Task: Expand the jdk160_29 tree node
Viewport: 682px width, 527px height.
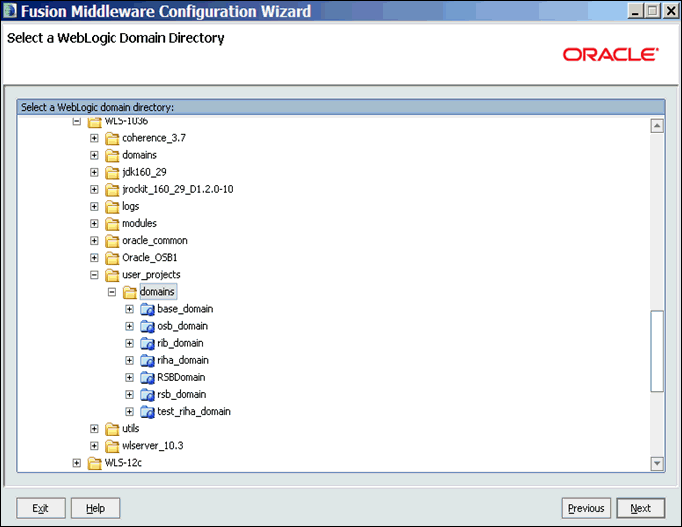Action: click(x=94, y=173)
